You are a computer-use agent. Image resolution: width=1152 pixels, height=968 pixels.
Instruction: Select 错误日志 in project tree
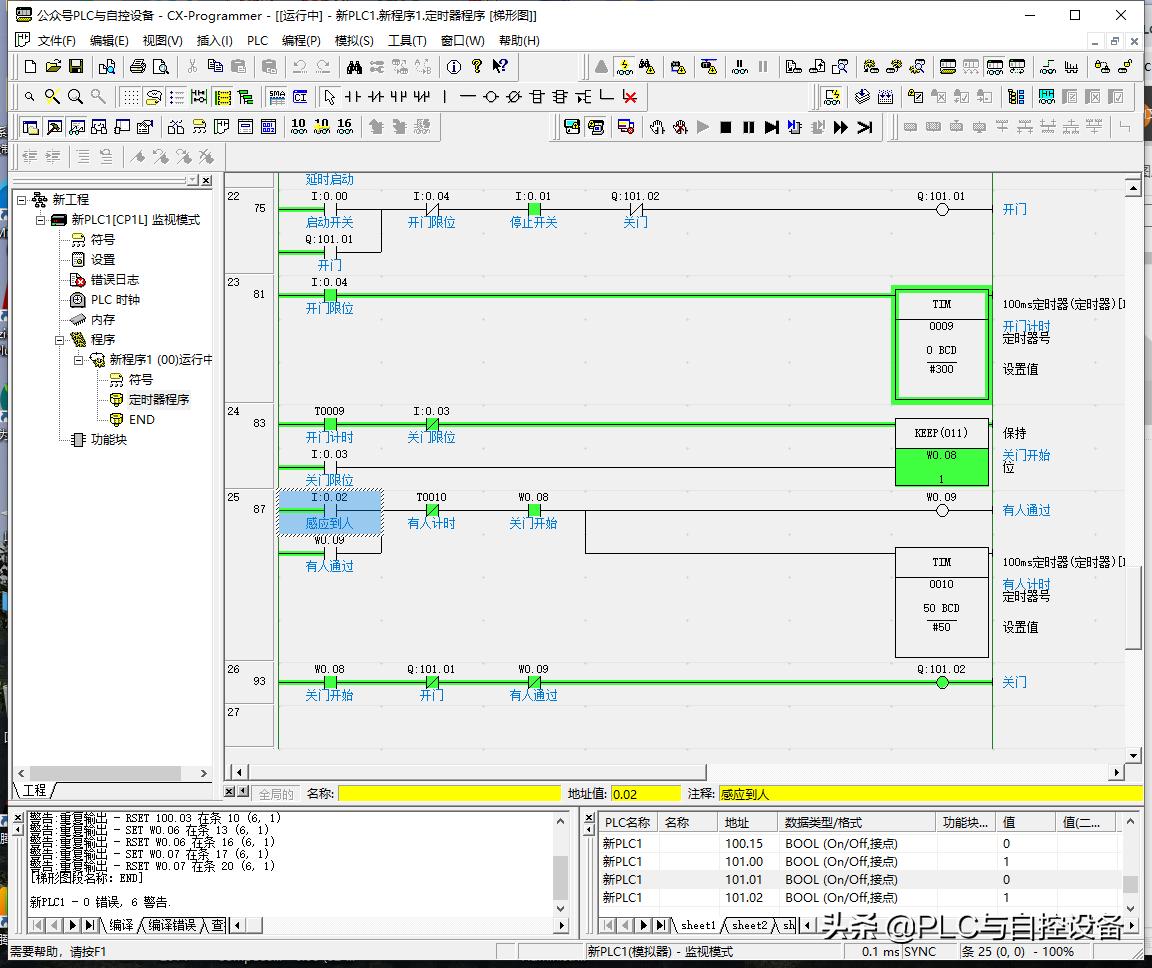[x=114, y=280]
